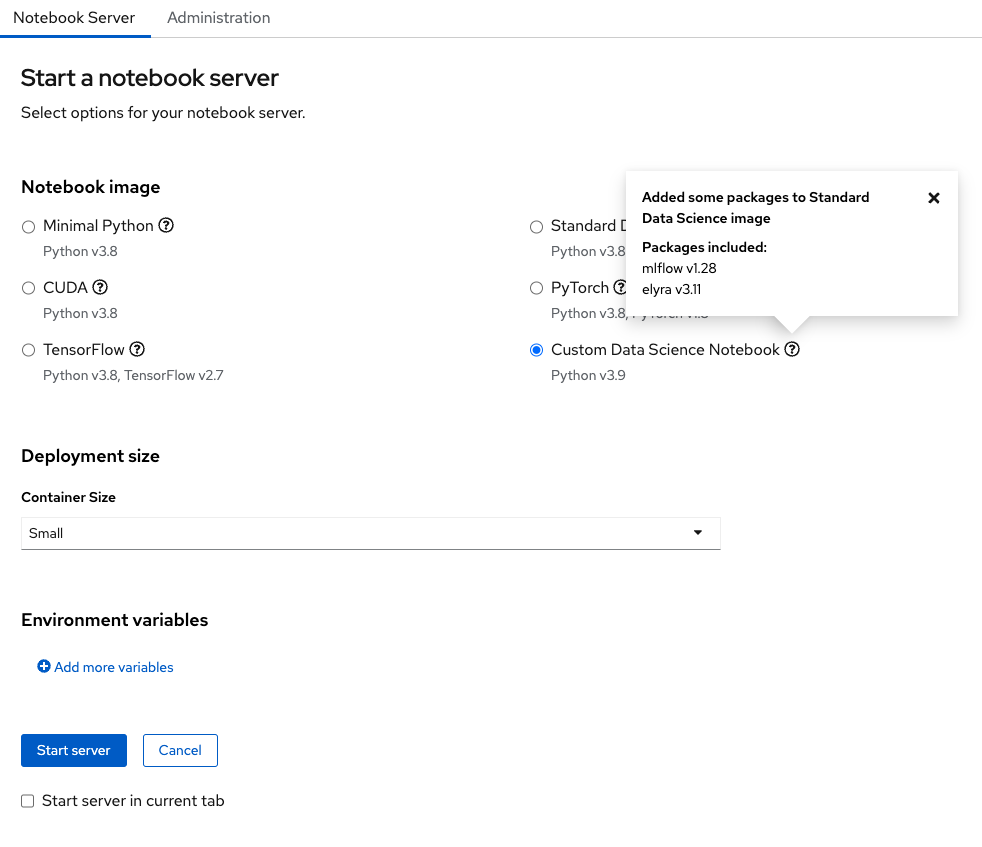Select the PyTorch radio button
982x847 pixels.
pos(536,288)
